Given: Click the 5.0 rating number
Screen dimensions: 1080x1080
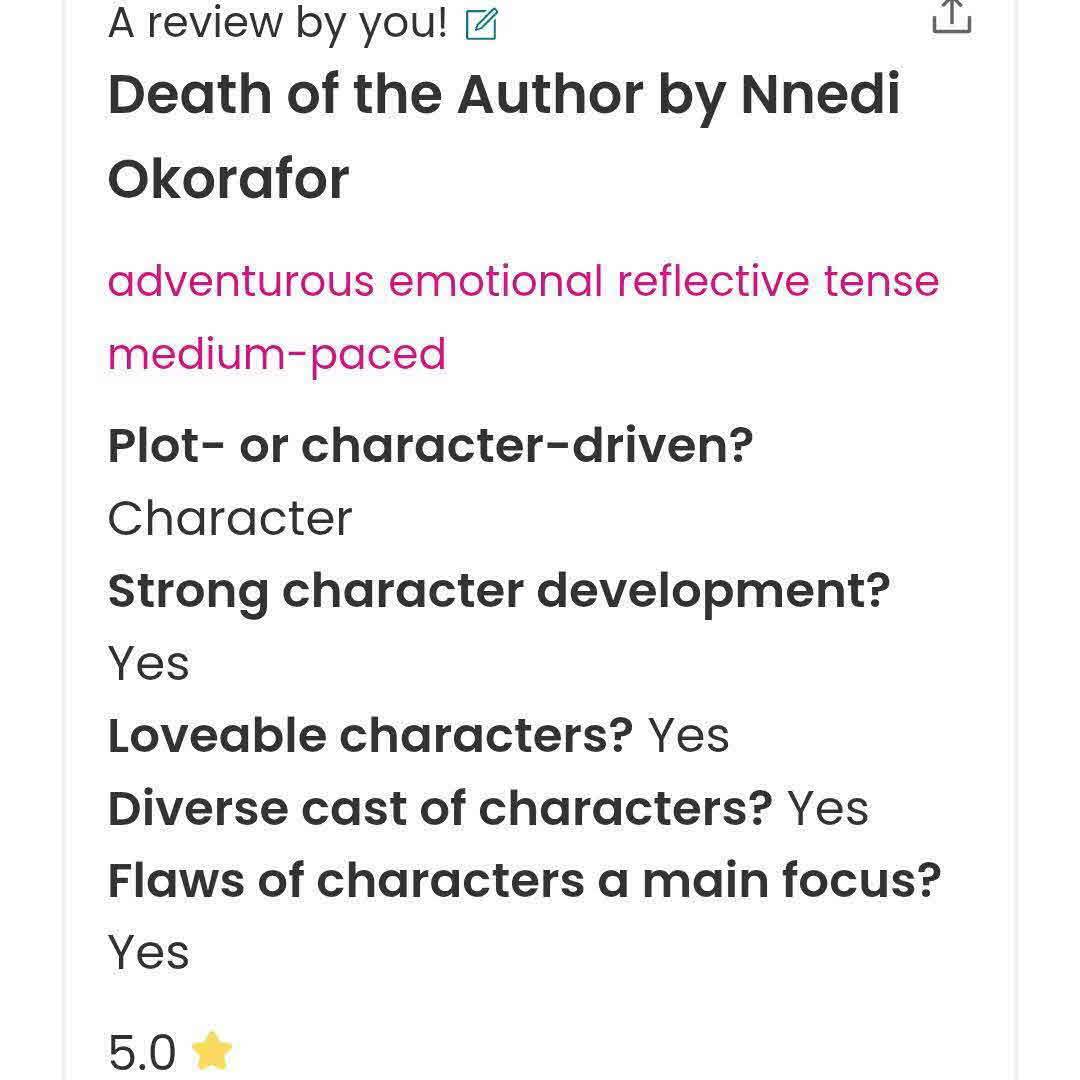Looking at the screenshot, I should coord(142,1052).
